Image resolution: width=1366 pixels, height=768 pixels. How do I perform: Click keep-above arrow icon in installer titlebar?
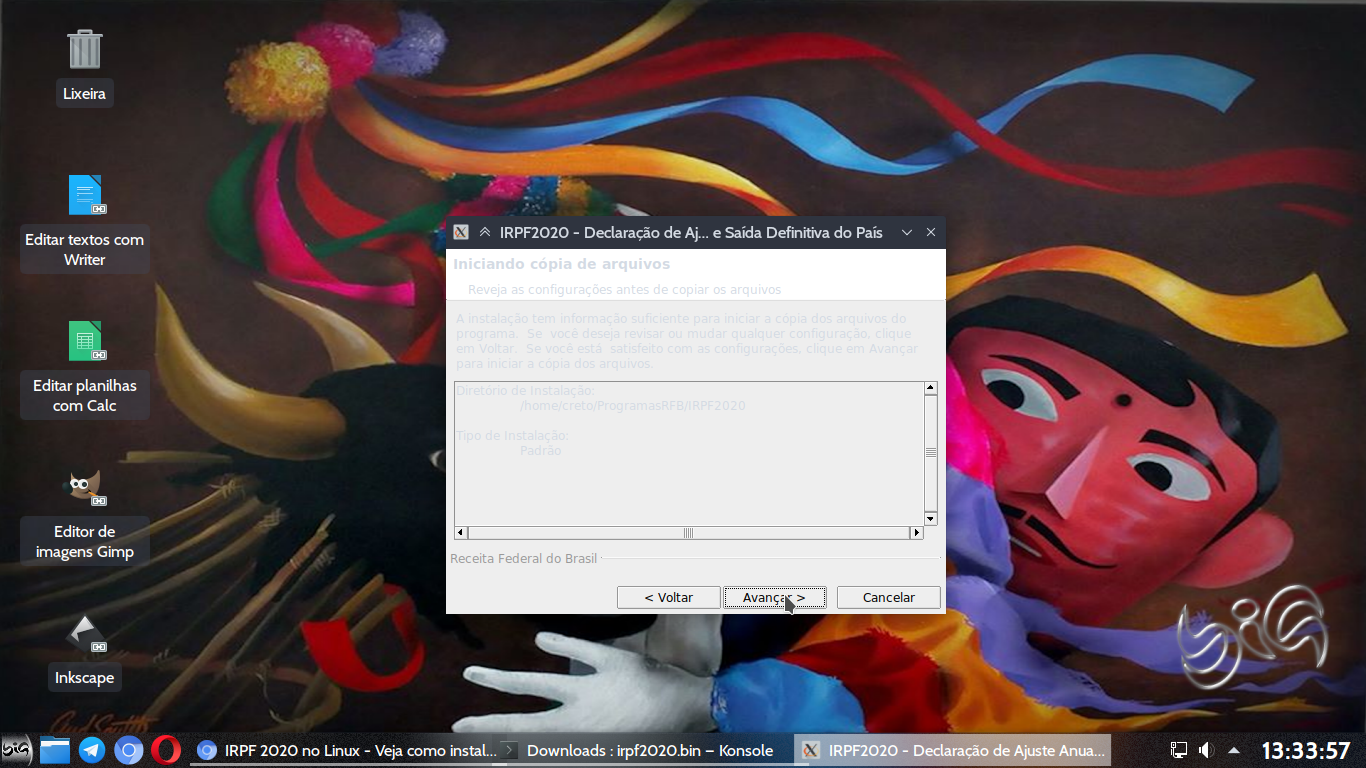click(485, 232)
